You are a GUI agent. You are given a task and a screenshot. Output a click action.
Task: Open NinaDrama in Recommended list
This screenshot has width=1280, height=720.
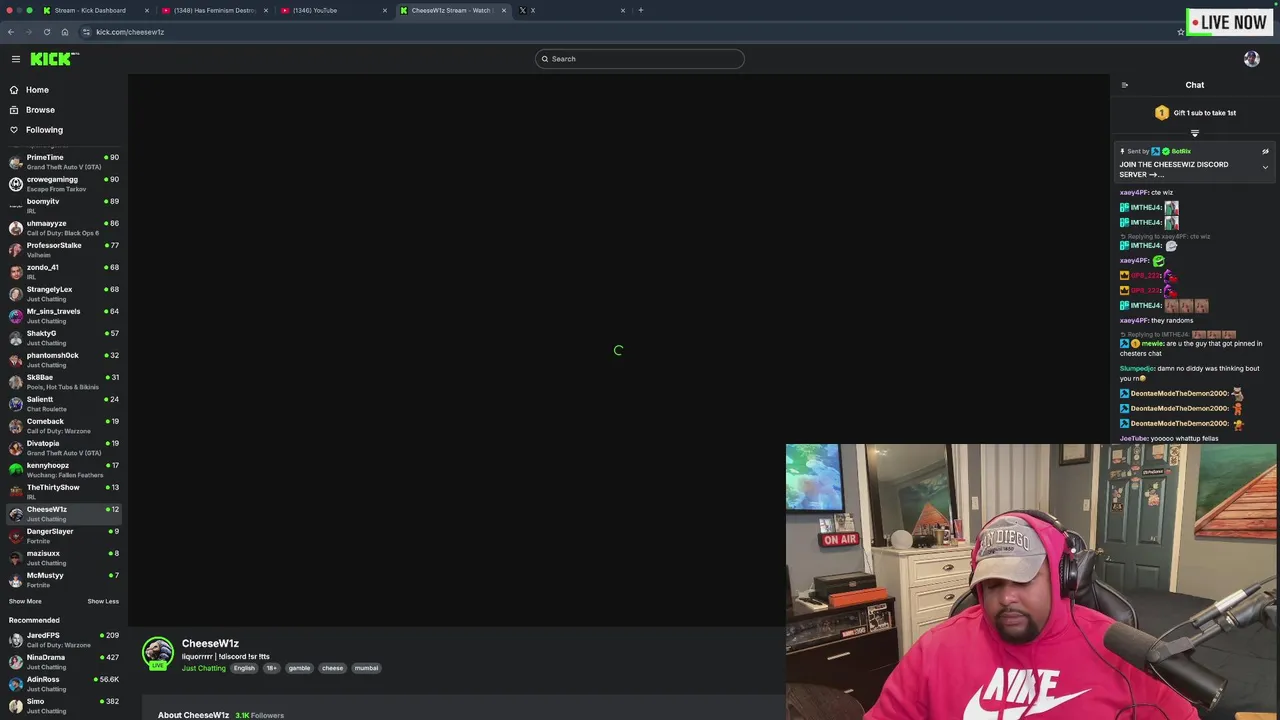tap(64, 662)
